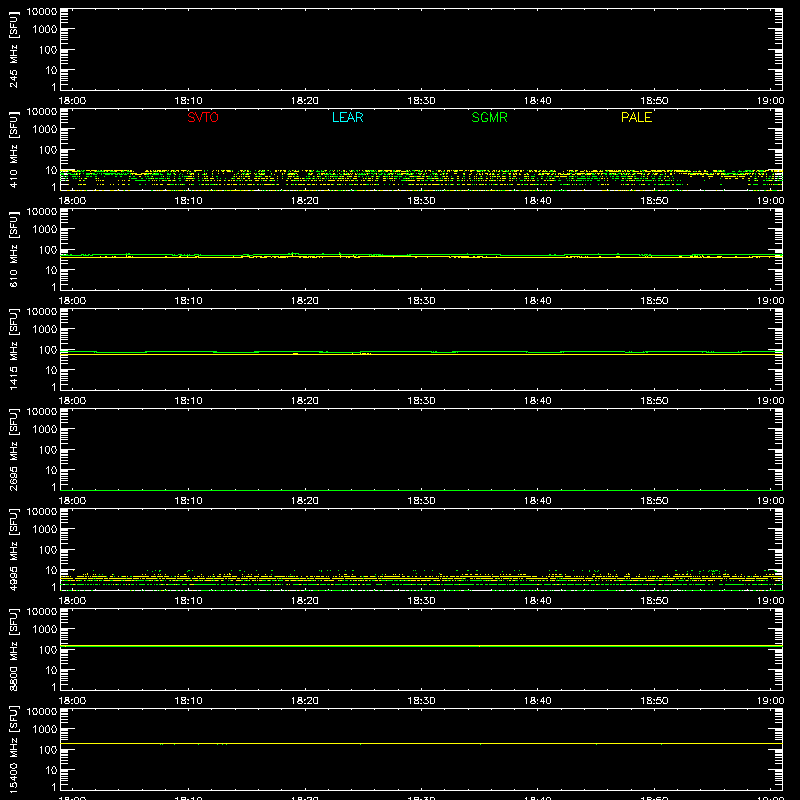Image resolution: width=800 pixels, height=800 pixels.
Task: Click 18:30 tick under the 245 MHz panel
Action: [x=421, y=101]
